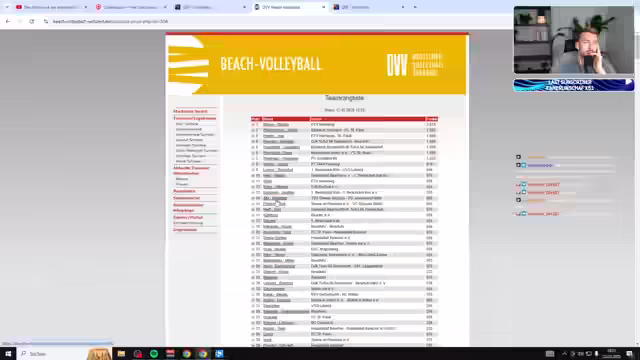Show hidden system tray icons
This screenshot has height=360, width=640.
[564, 353]
